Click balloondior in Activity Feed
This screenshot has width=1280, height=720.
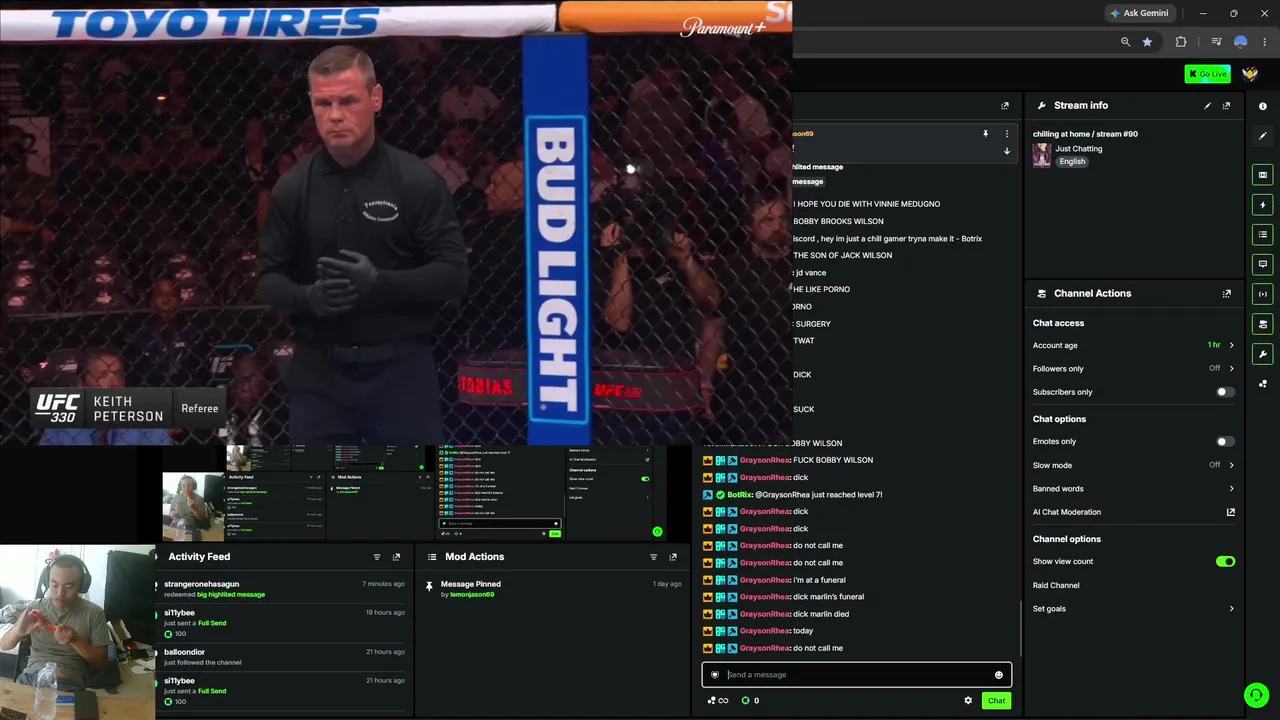tap(184, 652)
